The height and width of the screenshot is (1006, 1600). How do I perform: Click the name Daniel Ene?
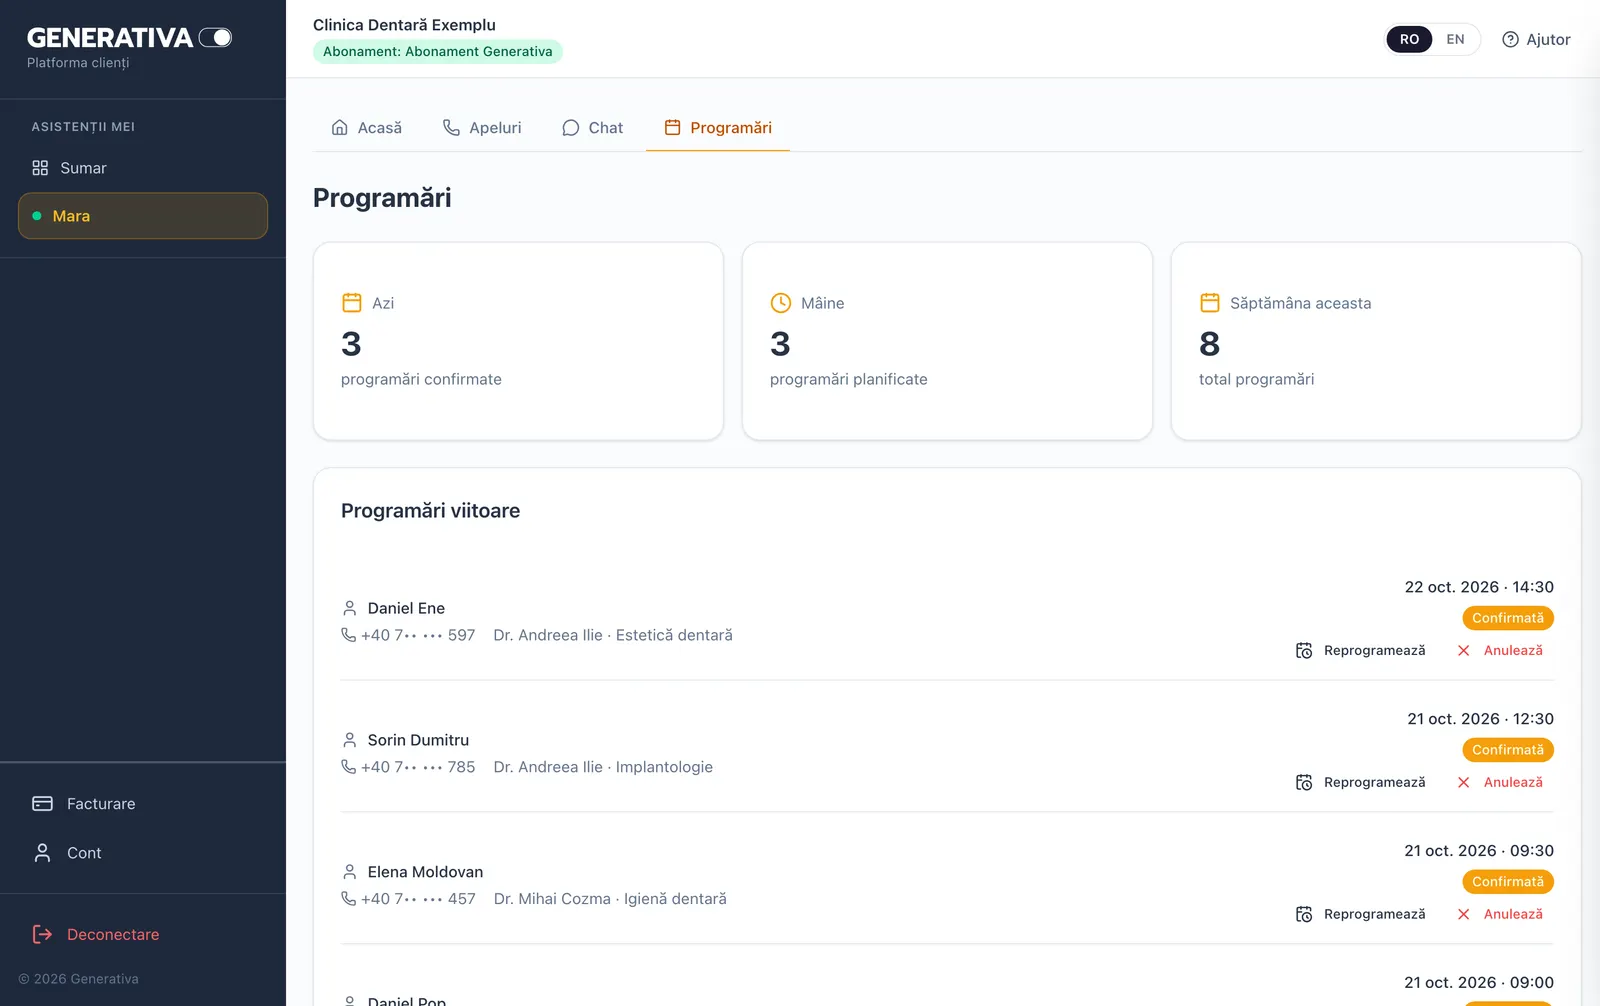[406, 608]
